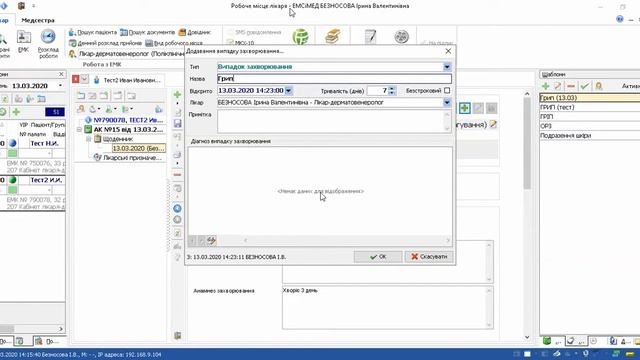Select tree node №790078, ТЕСТ2
This screenshot has height=360, width=640.
click(x=128, y=120)
